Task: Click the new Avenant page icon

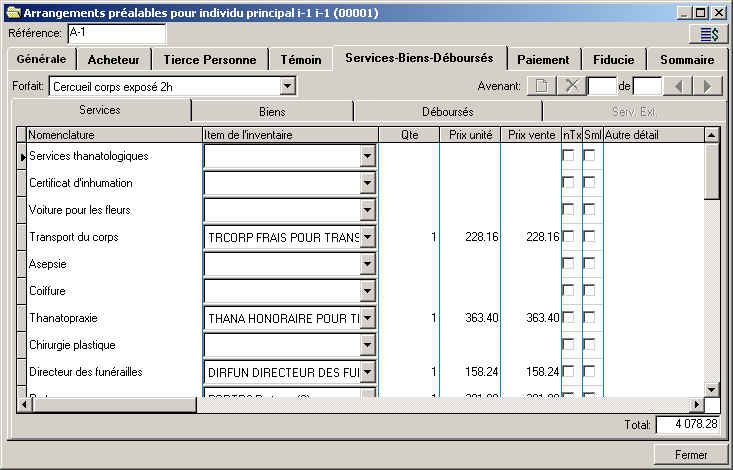Action: [x=539, y=86]
